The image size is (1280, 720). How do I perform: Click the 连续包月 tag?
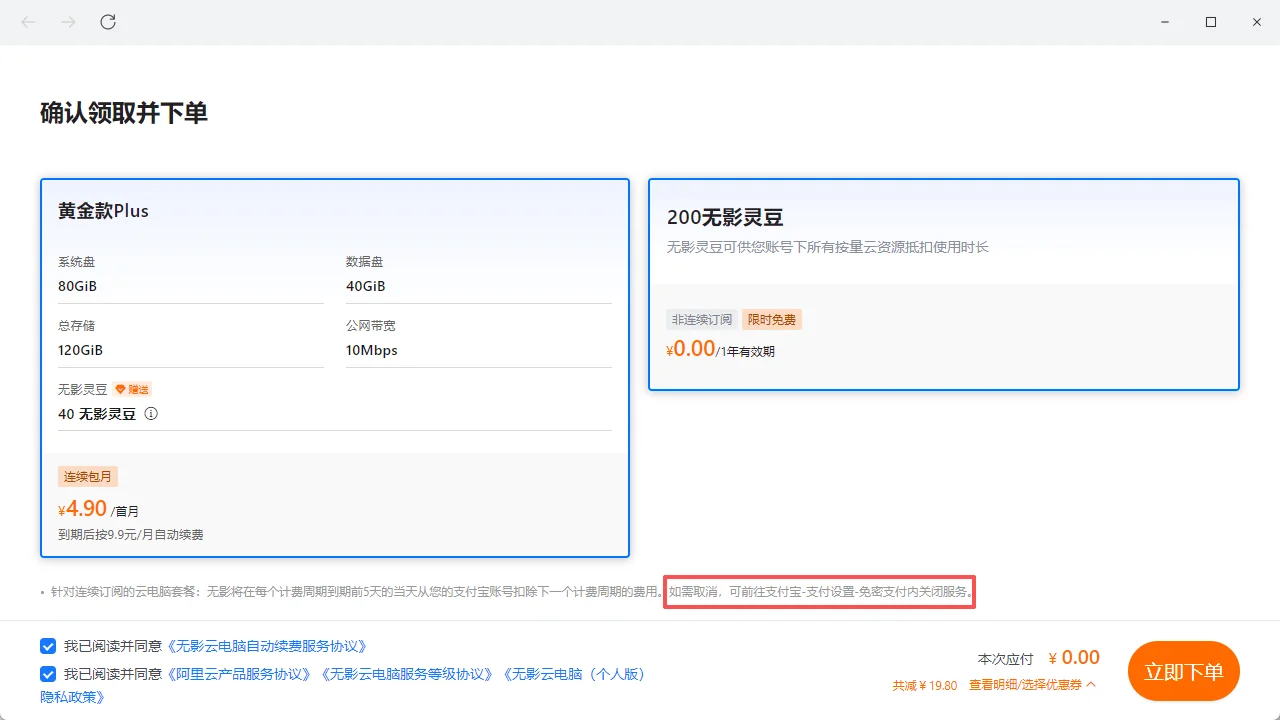pyautogui.click(x=88, y=476)
